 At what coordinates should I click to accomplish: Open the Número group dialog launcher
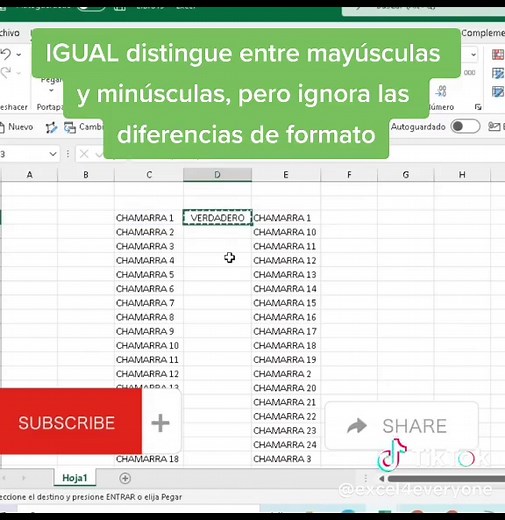(478, 107)
